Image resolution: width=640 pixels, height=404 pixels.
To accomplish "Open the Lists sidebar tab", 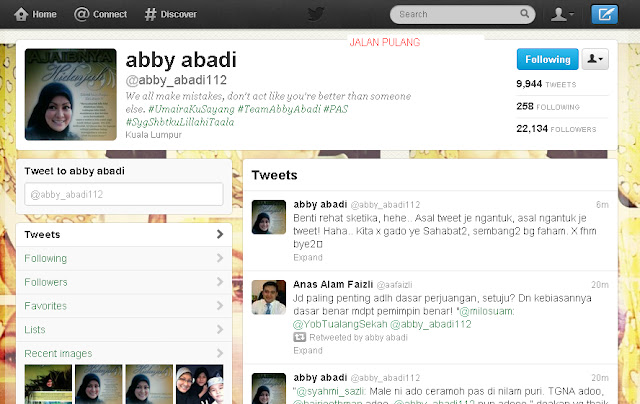I will pos(124,329).
